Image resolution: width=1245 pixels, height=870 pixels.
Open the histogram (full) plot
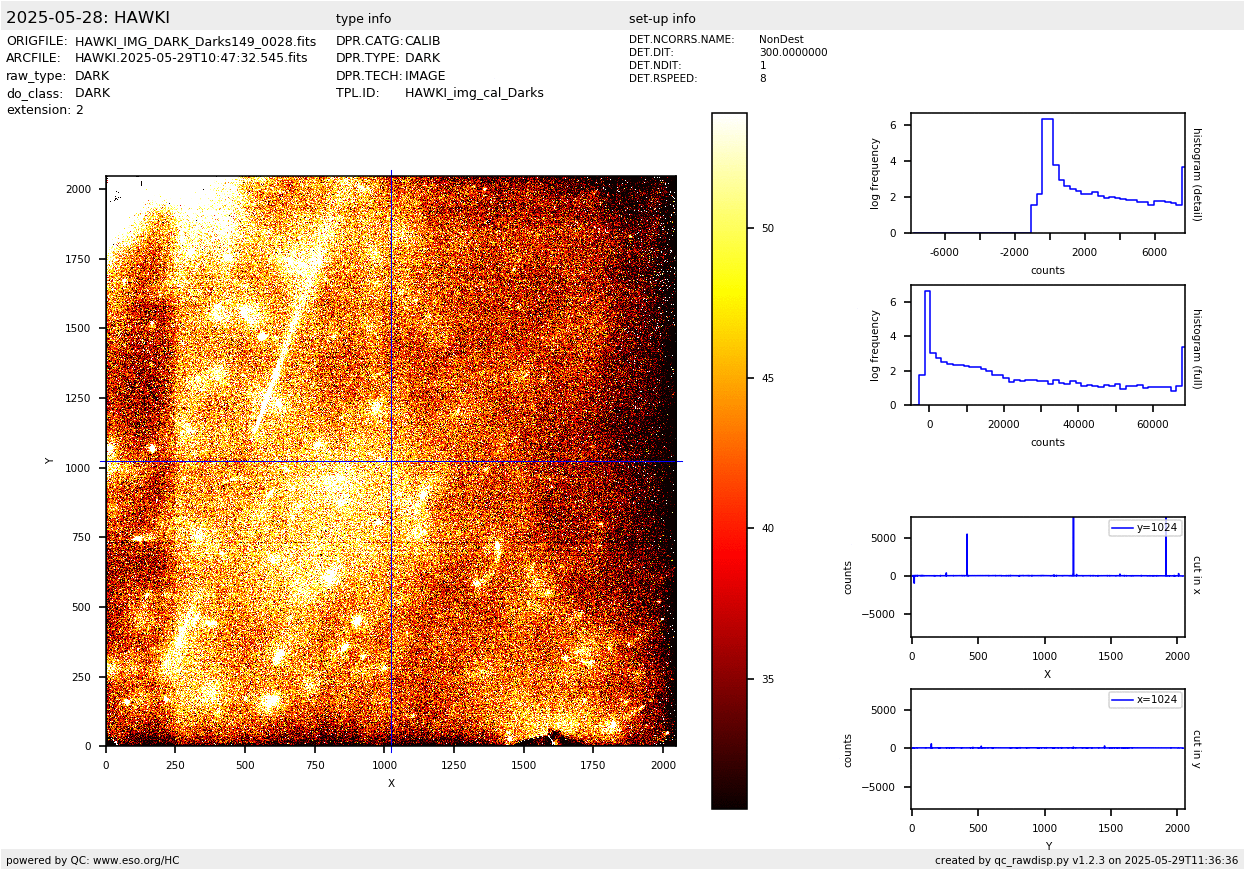pyautogui.click(x=1047, y=345)
